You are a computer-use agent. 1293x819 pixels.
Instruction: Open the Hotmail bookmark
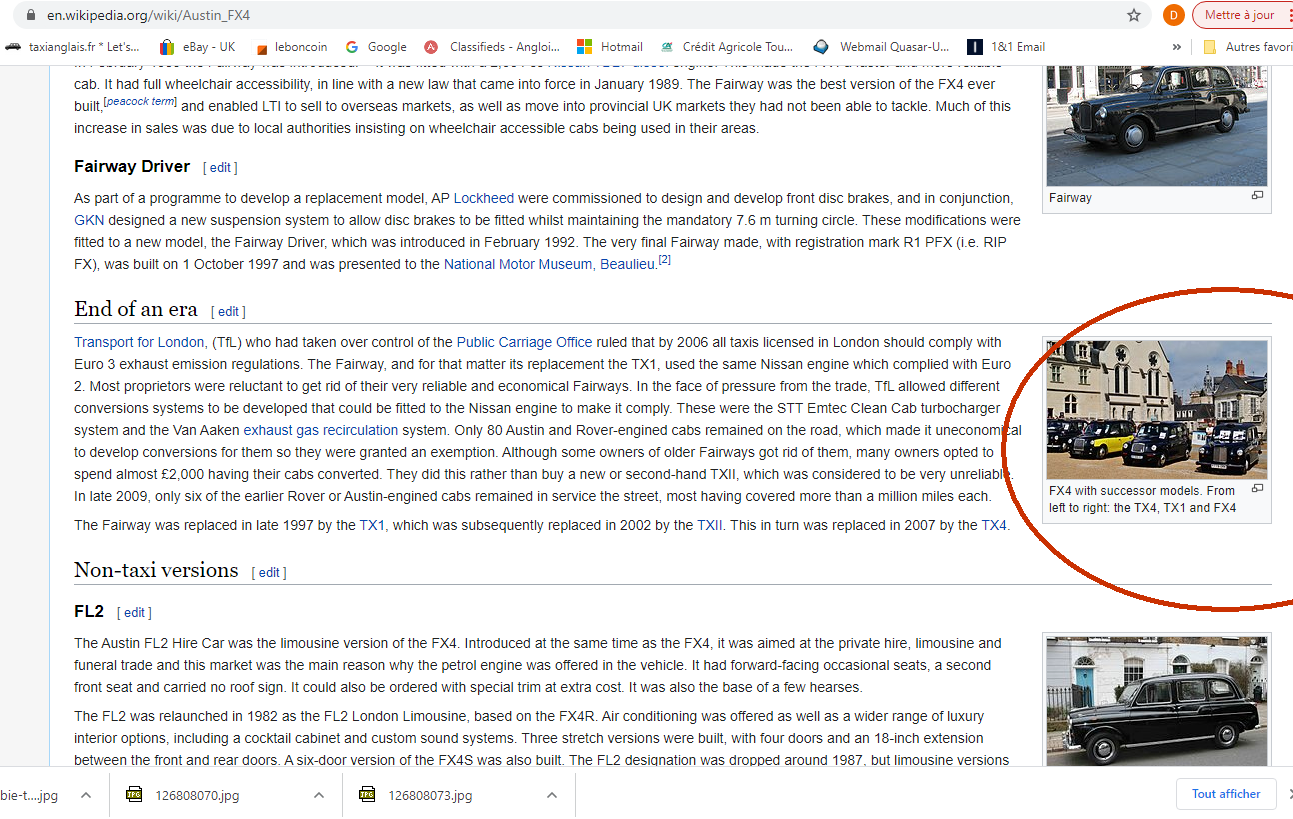(609, 47)
